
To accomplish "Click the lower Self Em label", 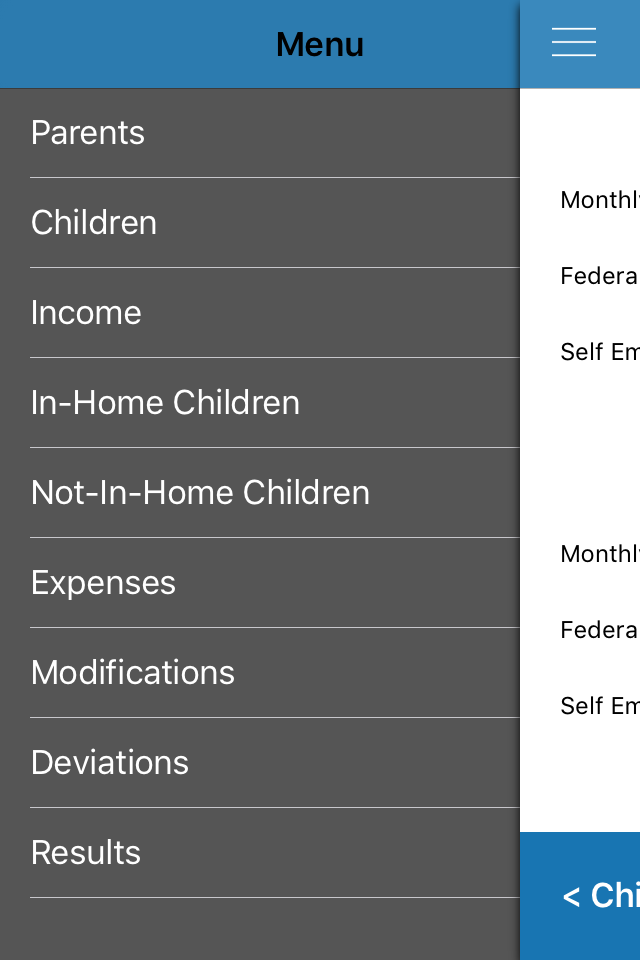I will pos(600,706).
